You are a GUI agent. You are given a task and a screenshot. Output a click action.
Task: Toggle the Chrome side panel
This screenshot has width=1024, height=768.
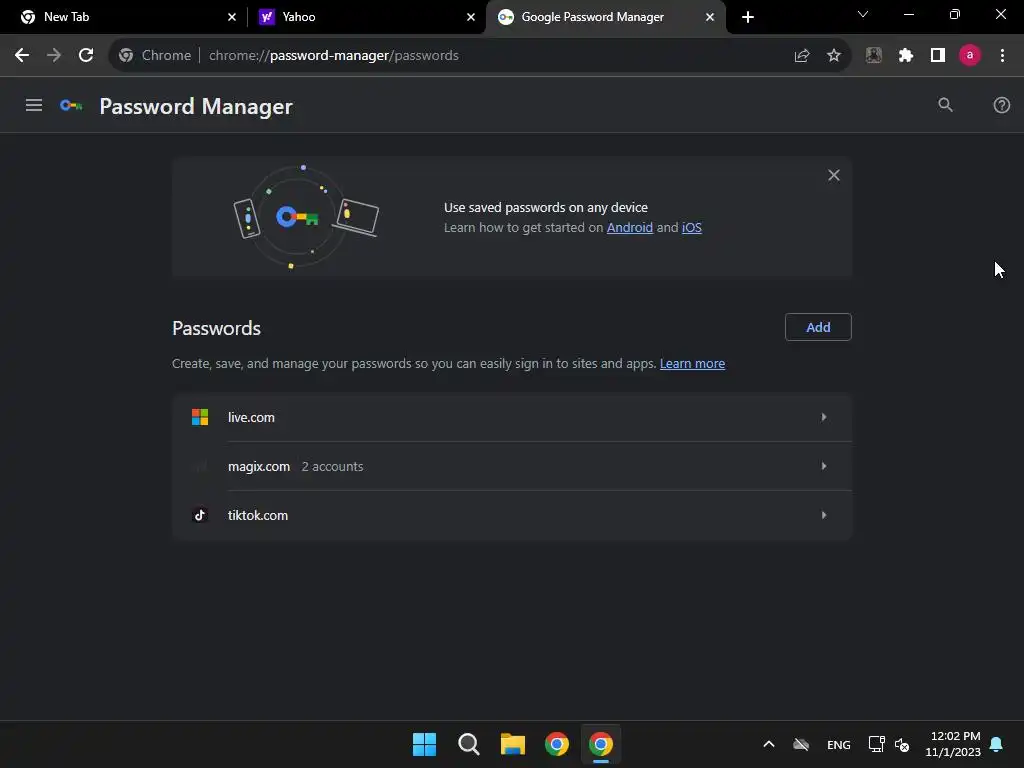coord(937,56)
